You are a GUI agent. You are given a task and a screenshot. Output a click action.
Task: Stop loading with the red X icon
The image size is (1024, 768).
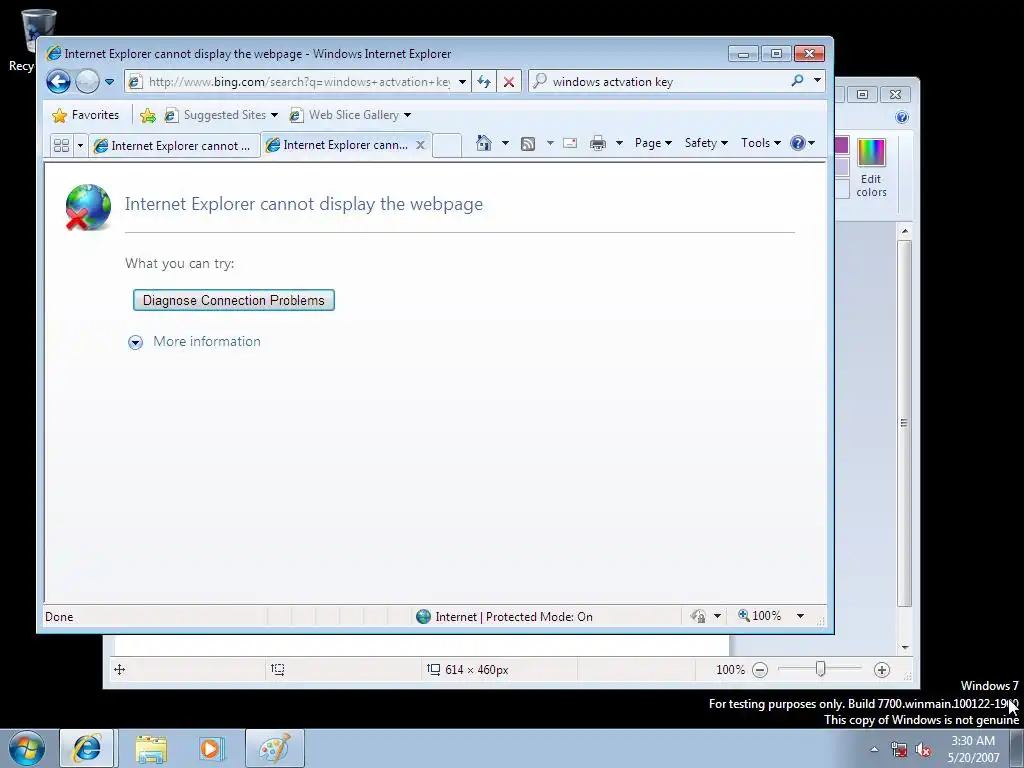tap(509, 82)
